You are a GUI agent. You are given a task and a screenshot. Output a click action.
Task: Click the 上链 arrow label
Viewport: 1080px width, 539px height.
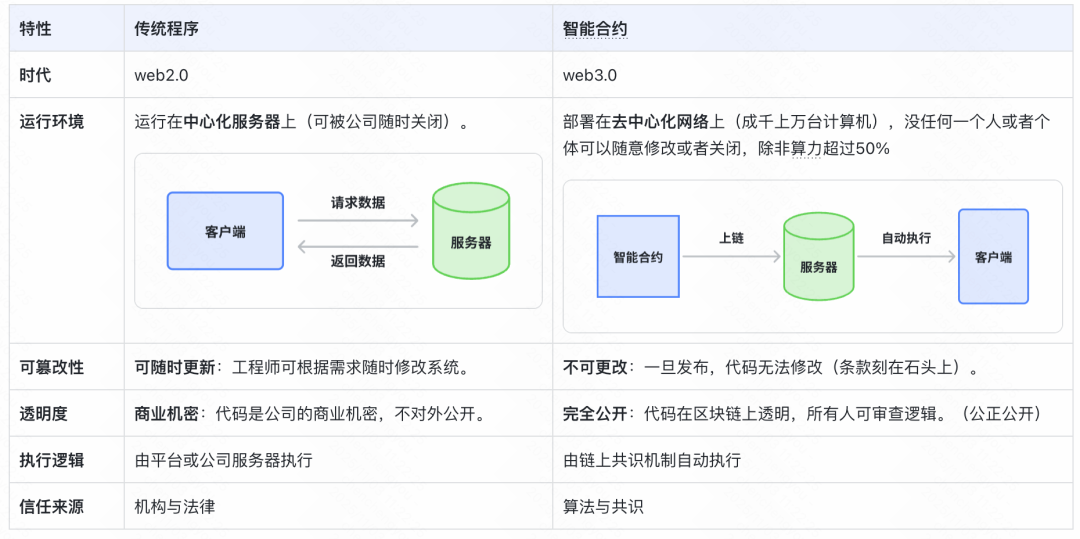[x=731, y=238]
